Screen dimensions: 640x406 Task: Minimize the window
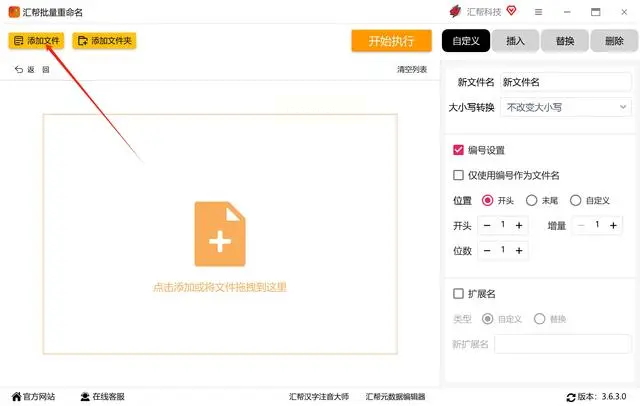click(x=567, y=12)
